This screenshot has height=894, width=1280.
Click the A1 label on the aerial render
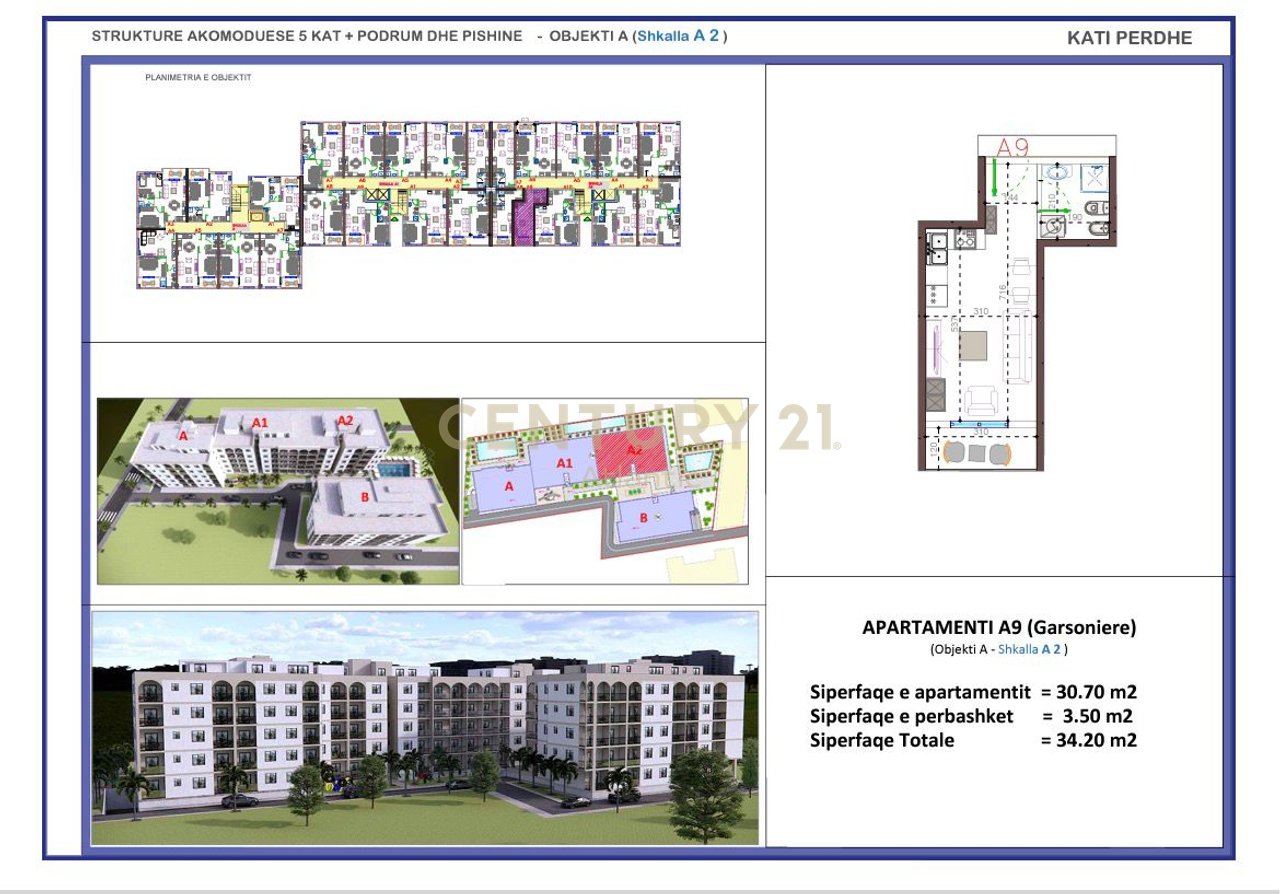[x=260, y=423]
